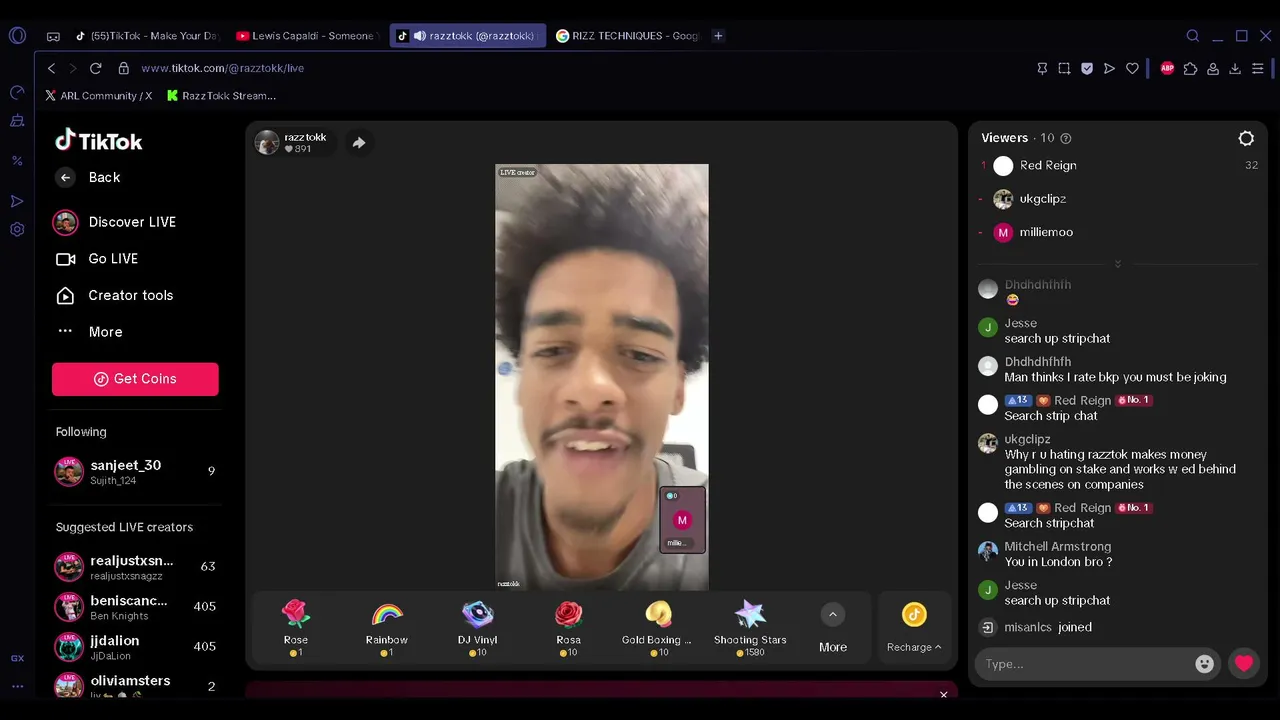
Task: Expand the More gifts arrow
Action: (x=833, y=615)
